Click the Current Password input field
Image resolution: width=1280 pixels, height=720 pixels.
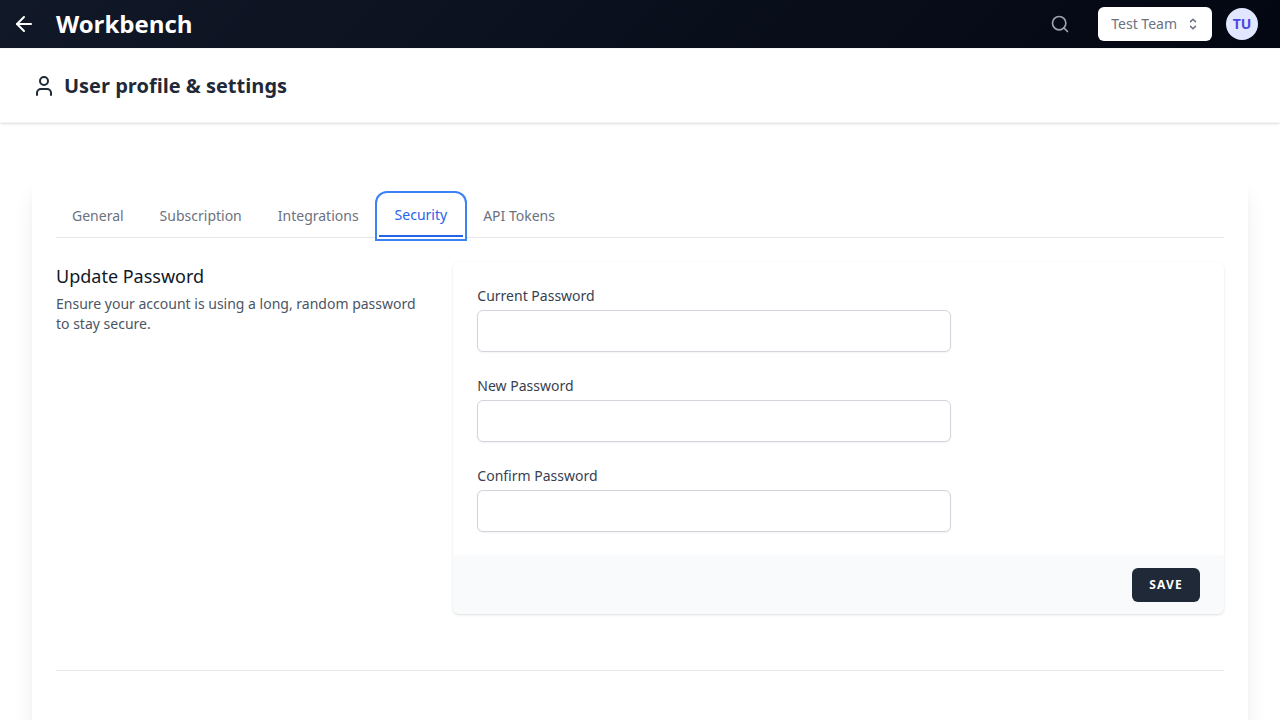(x=713, y=331)
